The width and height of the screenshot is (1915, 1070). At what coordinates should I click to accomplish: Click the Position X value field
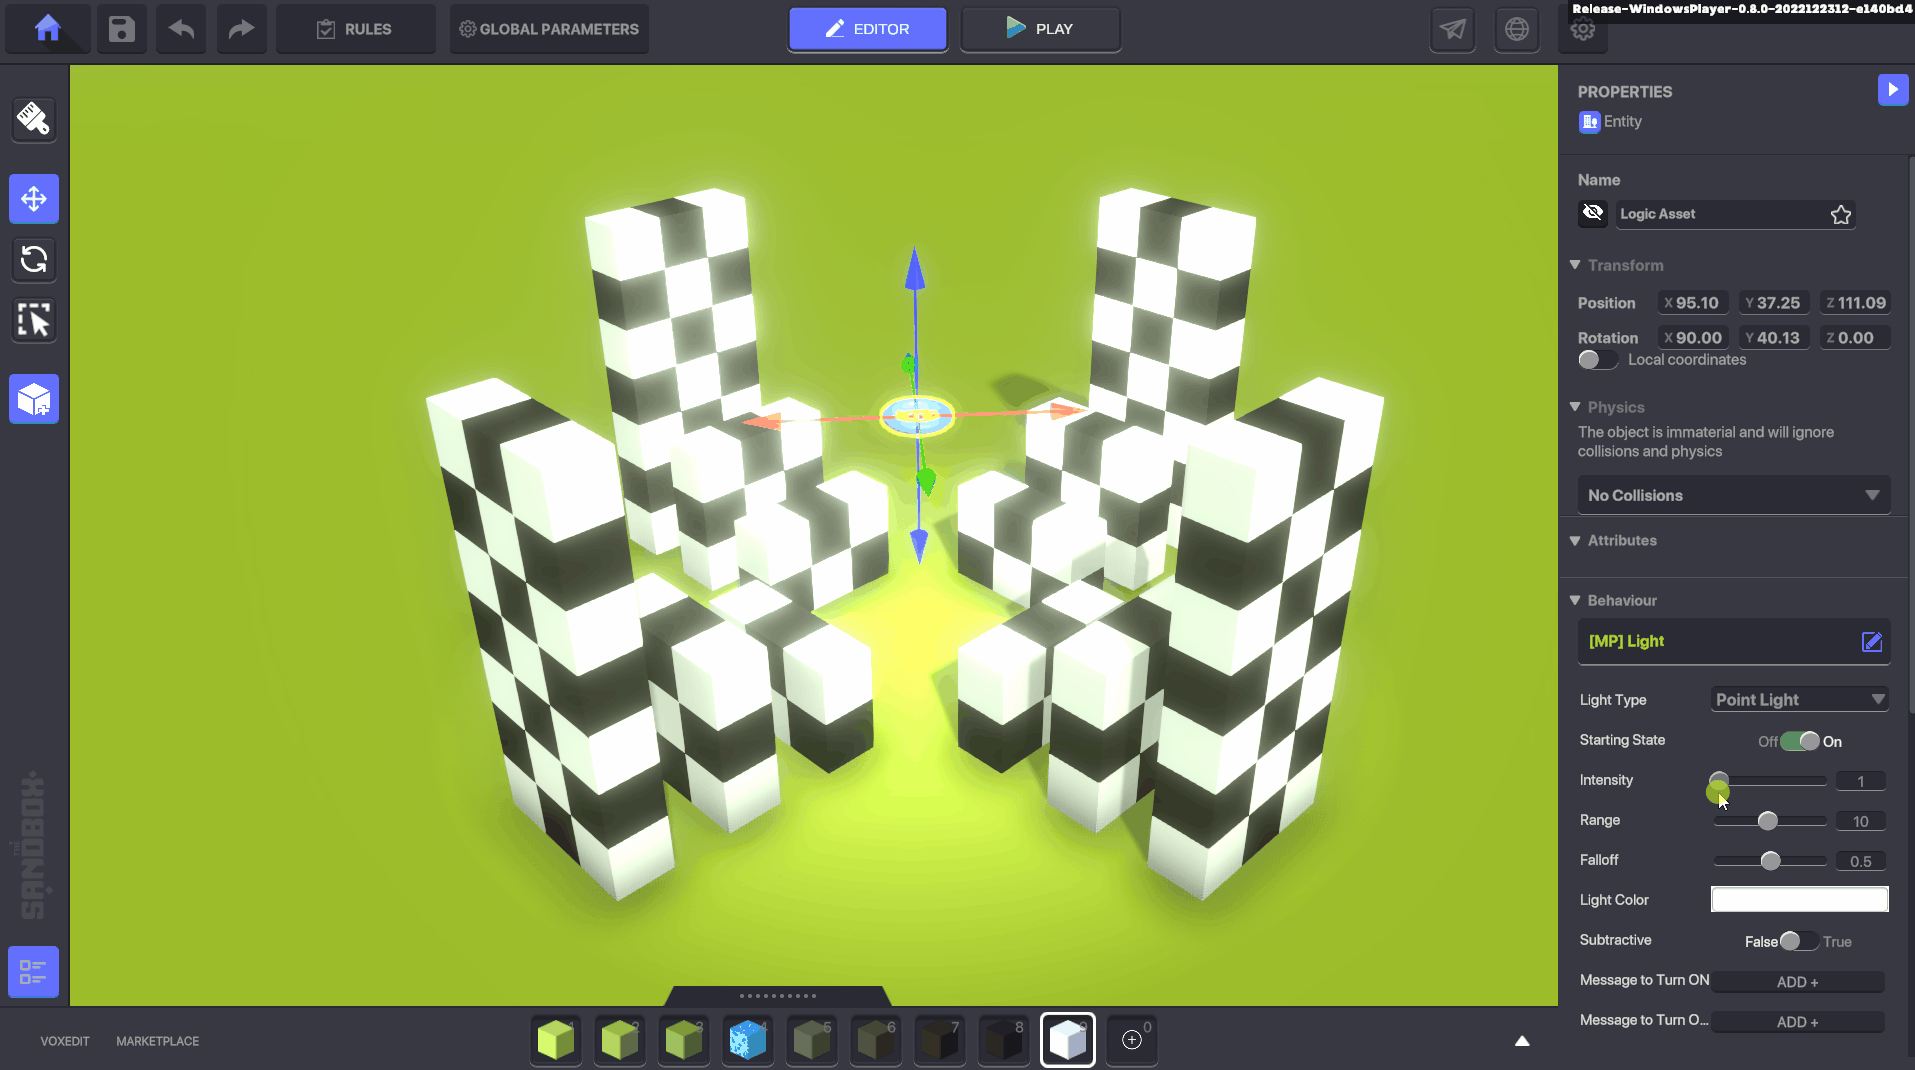(x=1693, y=303)
